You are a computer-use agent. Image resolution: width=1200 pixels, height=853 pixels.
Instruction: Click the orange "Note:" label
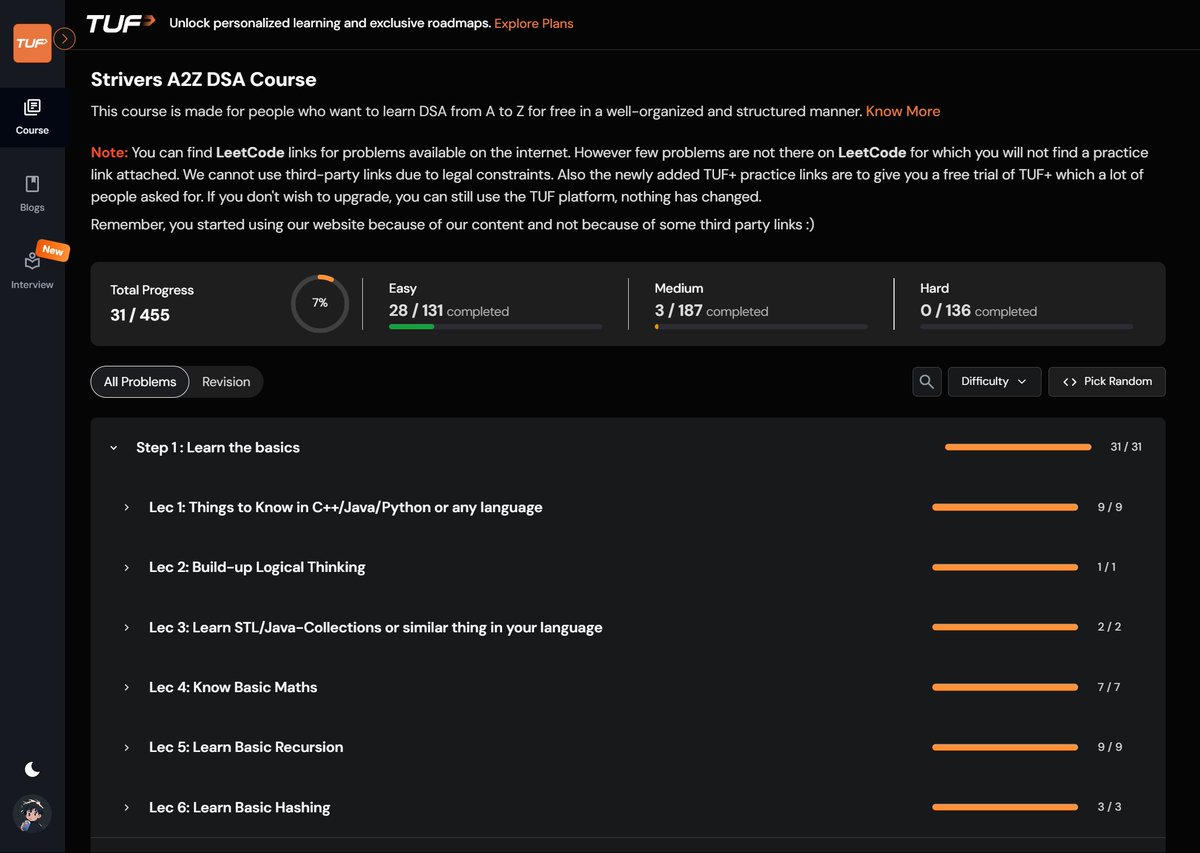[x=109, y=153]
